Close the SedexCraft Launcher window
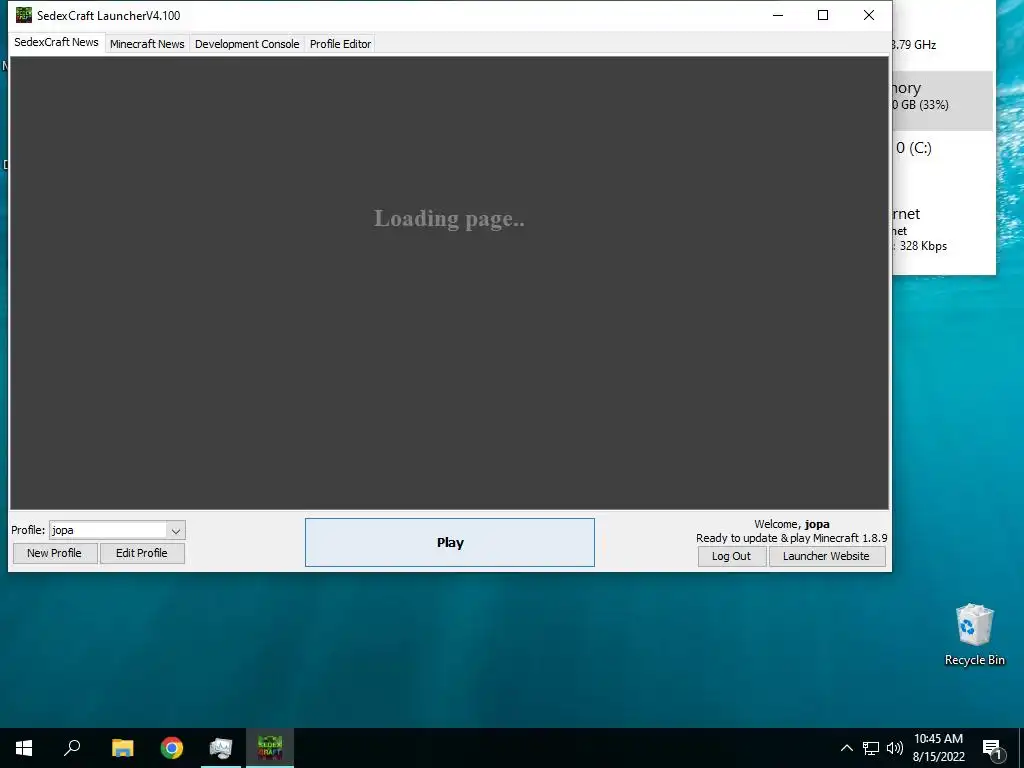The width and height of the screenshot is (1024, 768). [869, 15]
